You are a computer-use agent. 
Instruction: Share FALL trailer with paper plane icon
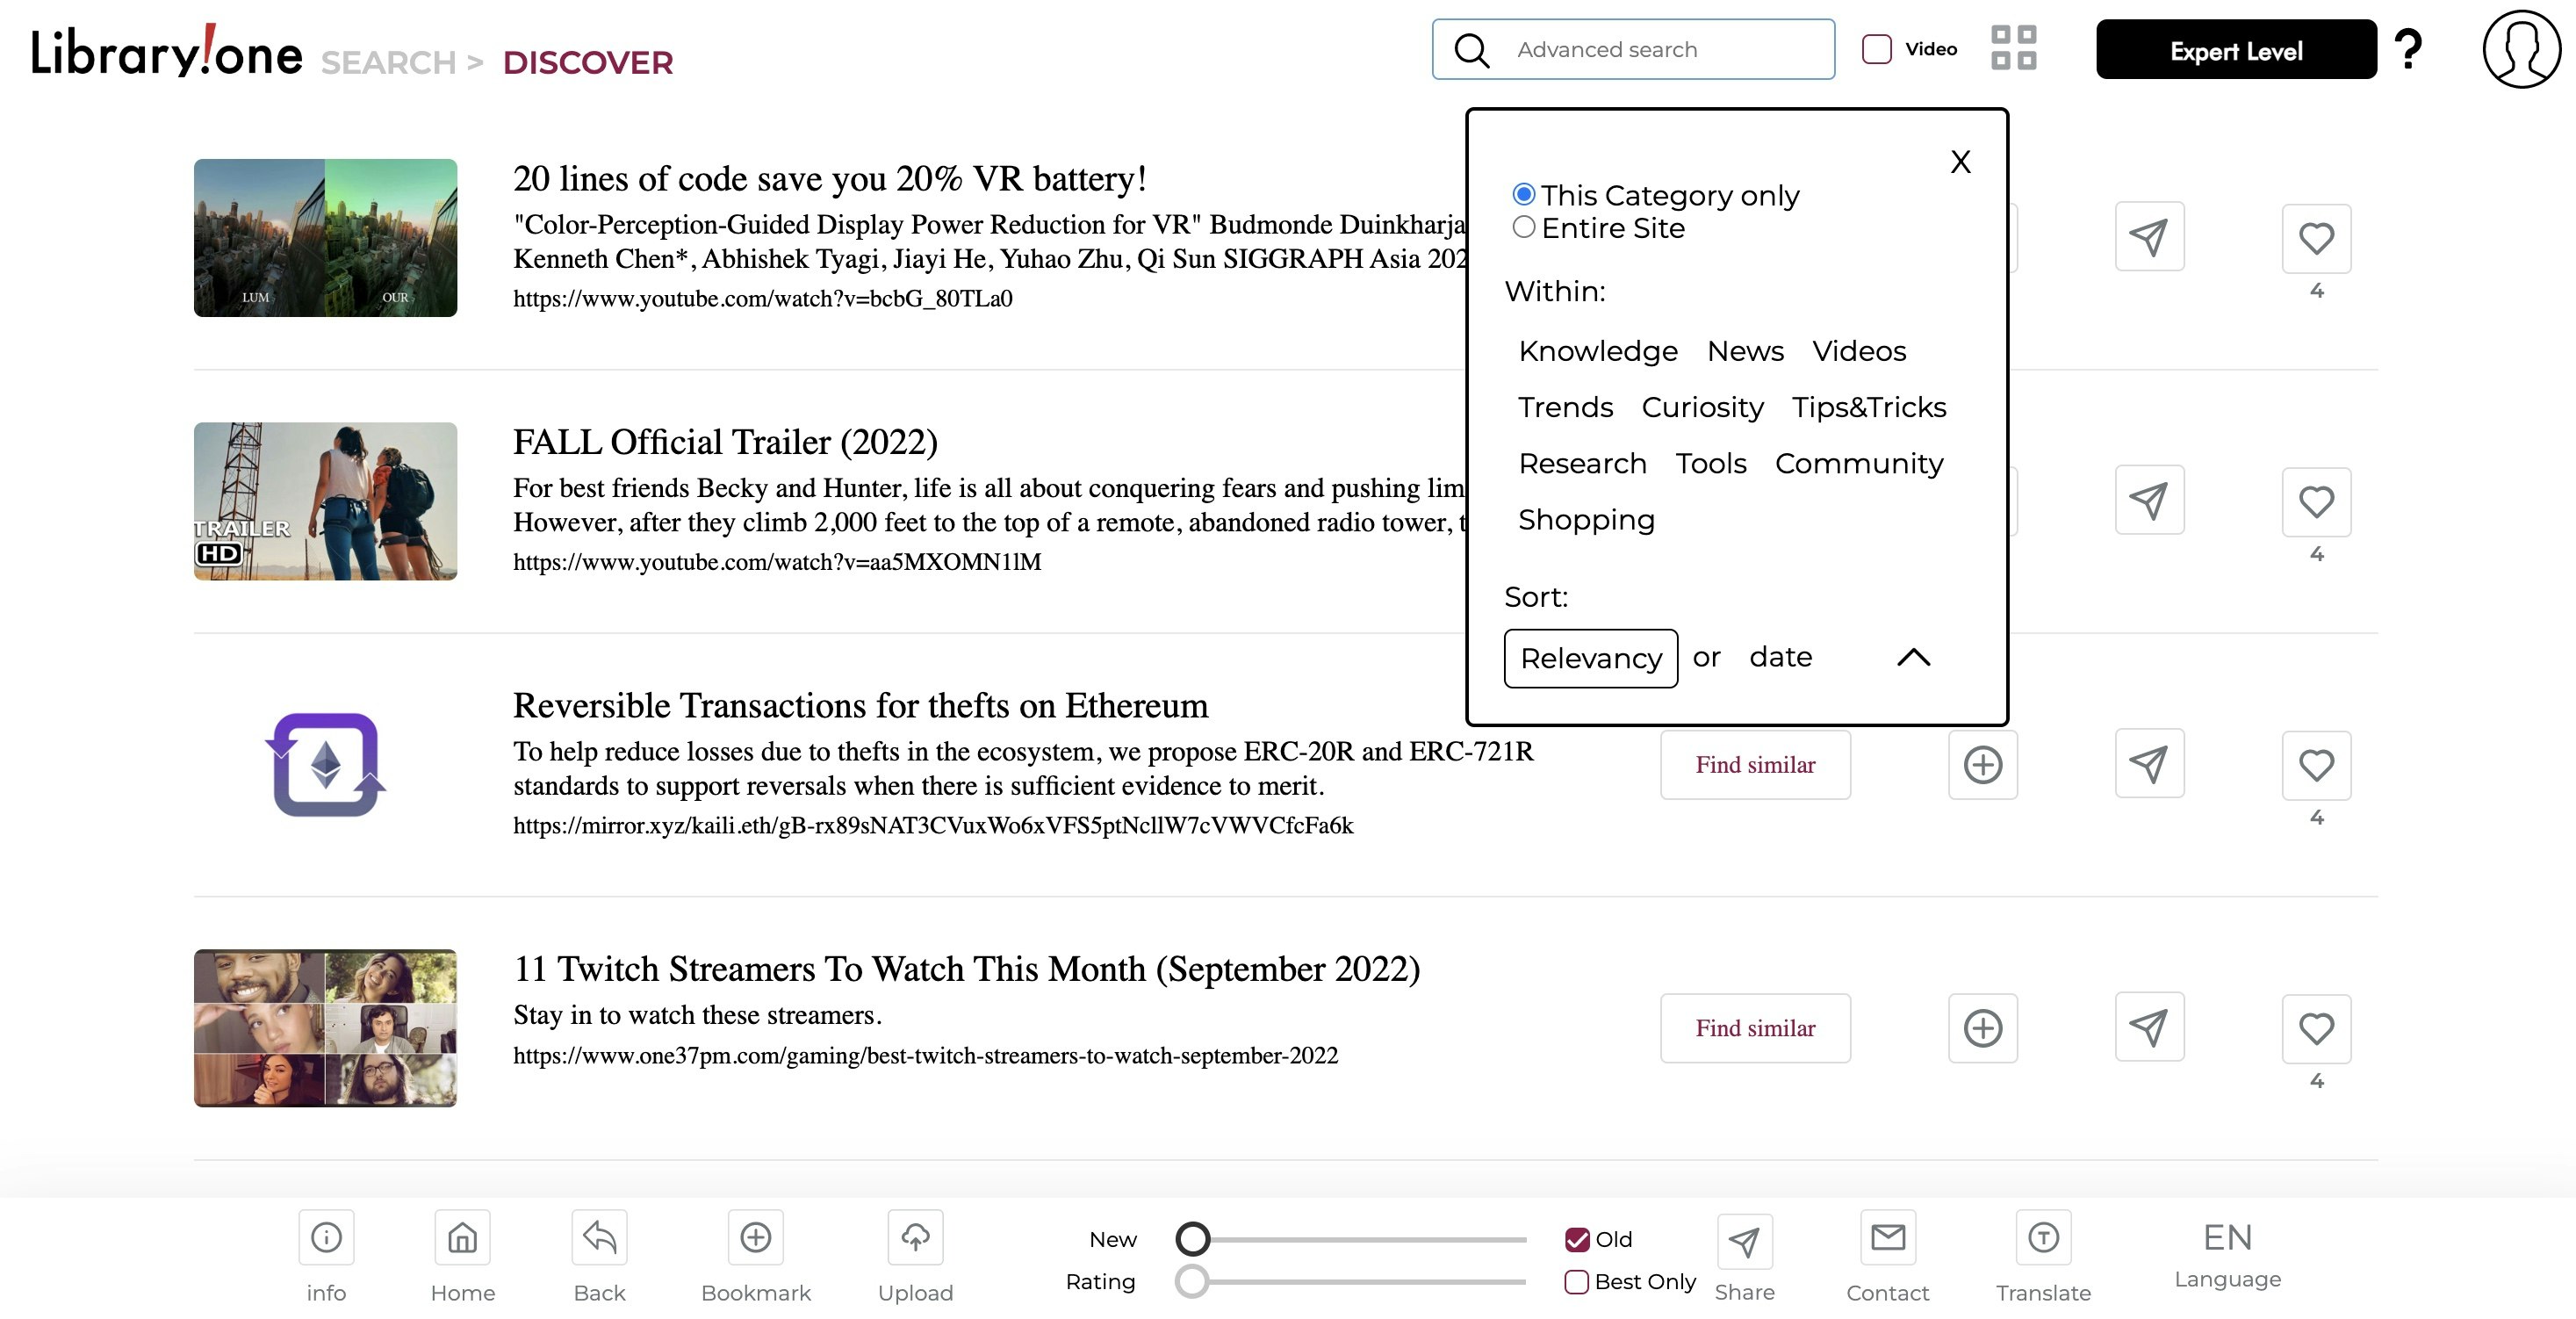(2149, 500)
